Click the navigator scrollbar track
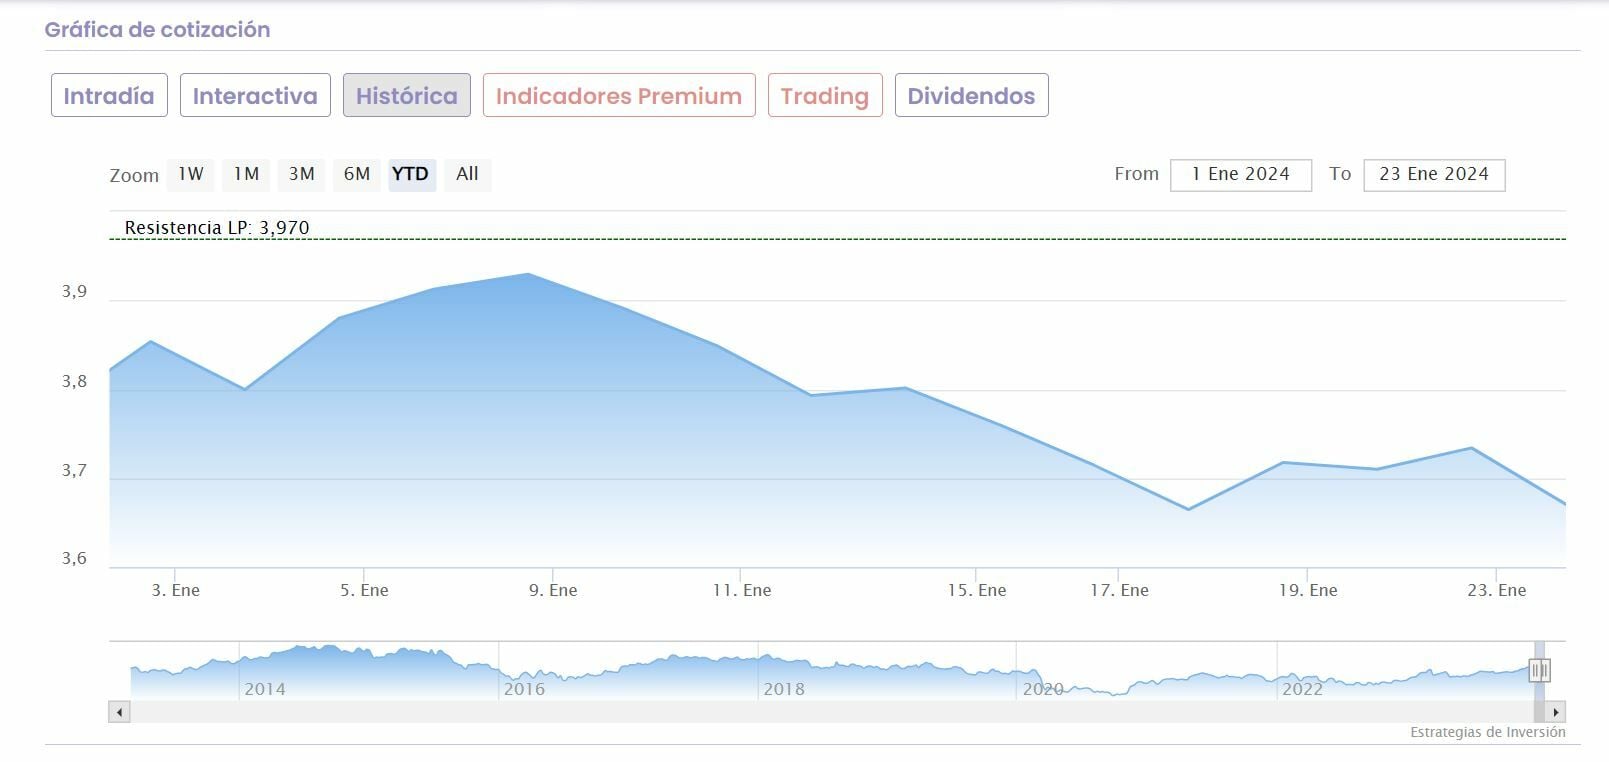This screenshot has height=762, width=1609. pyautogui.click(x=800, y=712)
